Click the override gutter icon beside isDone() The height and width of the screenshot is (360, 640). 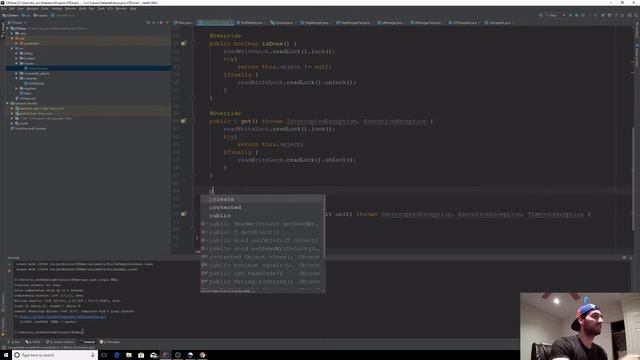point(183,43)
